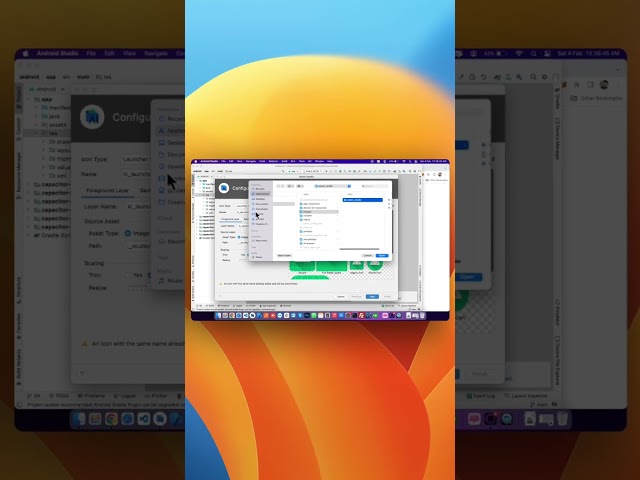Open Android Studio menu in blurred background menu bar
Screen dimensions: 640x480
click(57, 53)
